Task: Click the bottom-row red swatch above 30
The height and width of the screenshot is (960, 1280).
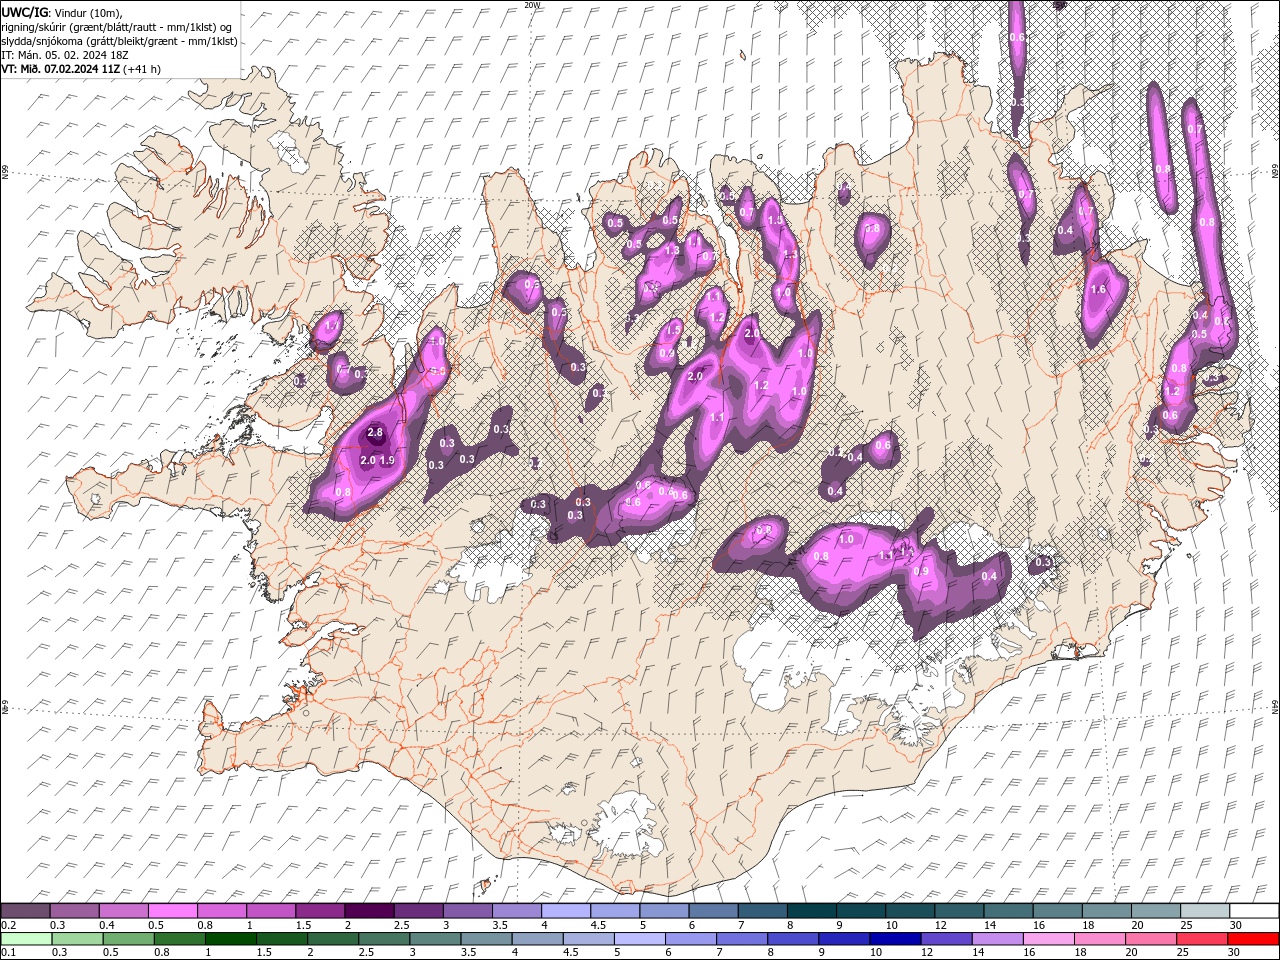Action: [1252, 939]
